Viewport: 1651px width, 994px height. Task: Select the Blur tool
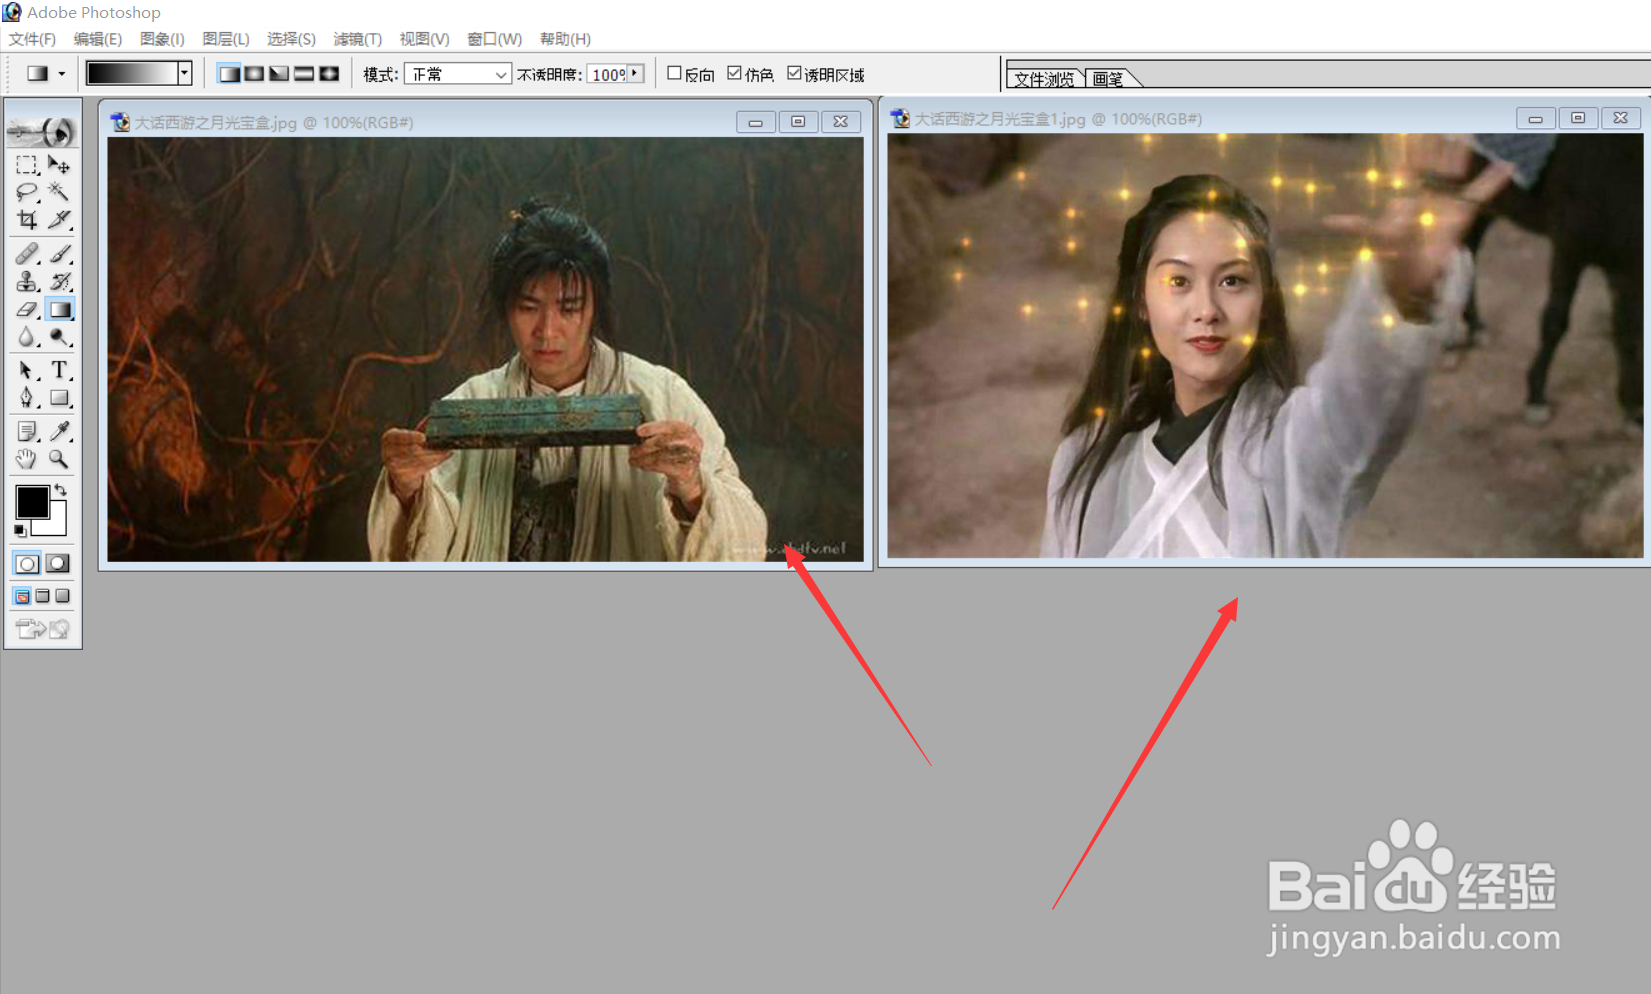click(x=27, y=338)
